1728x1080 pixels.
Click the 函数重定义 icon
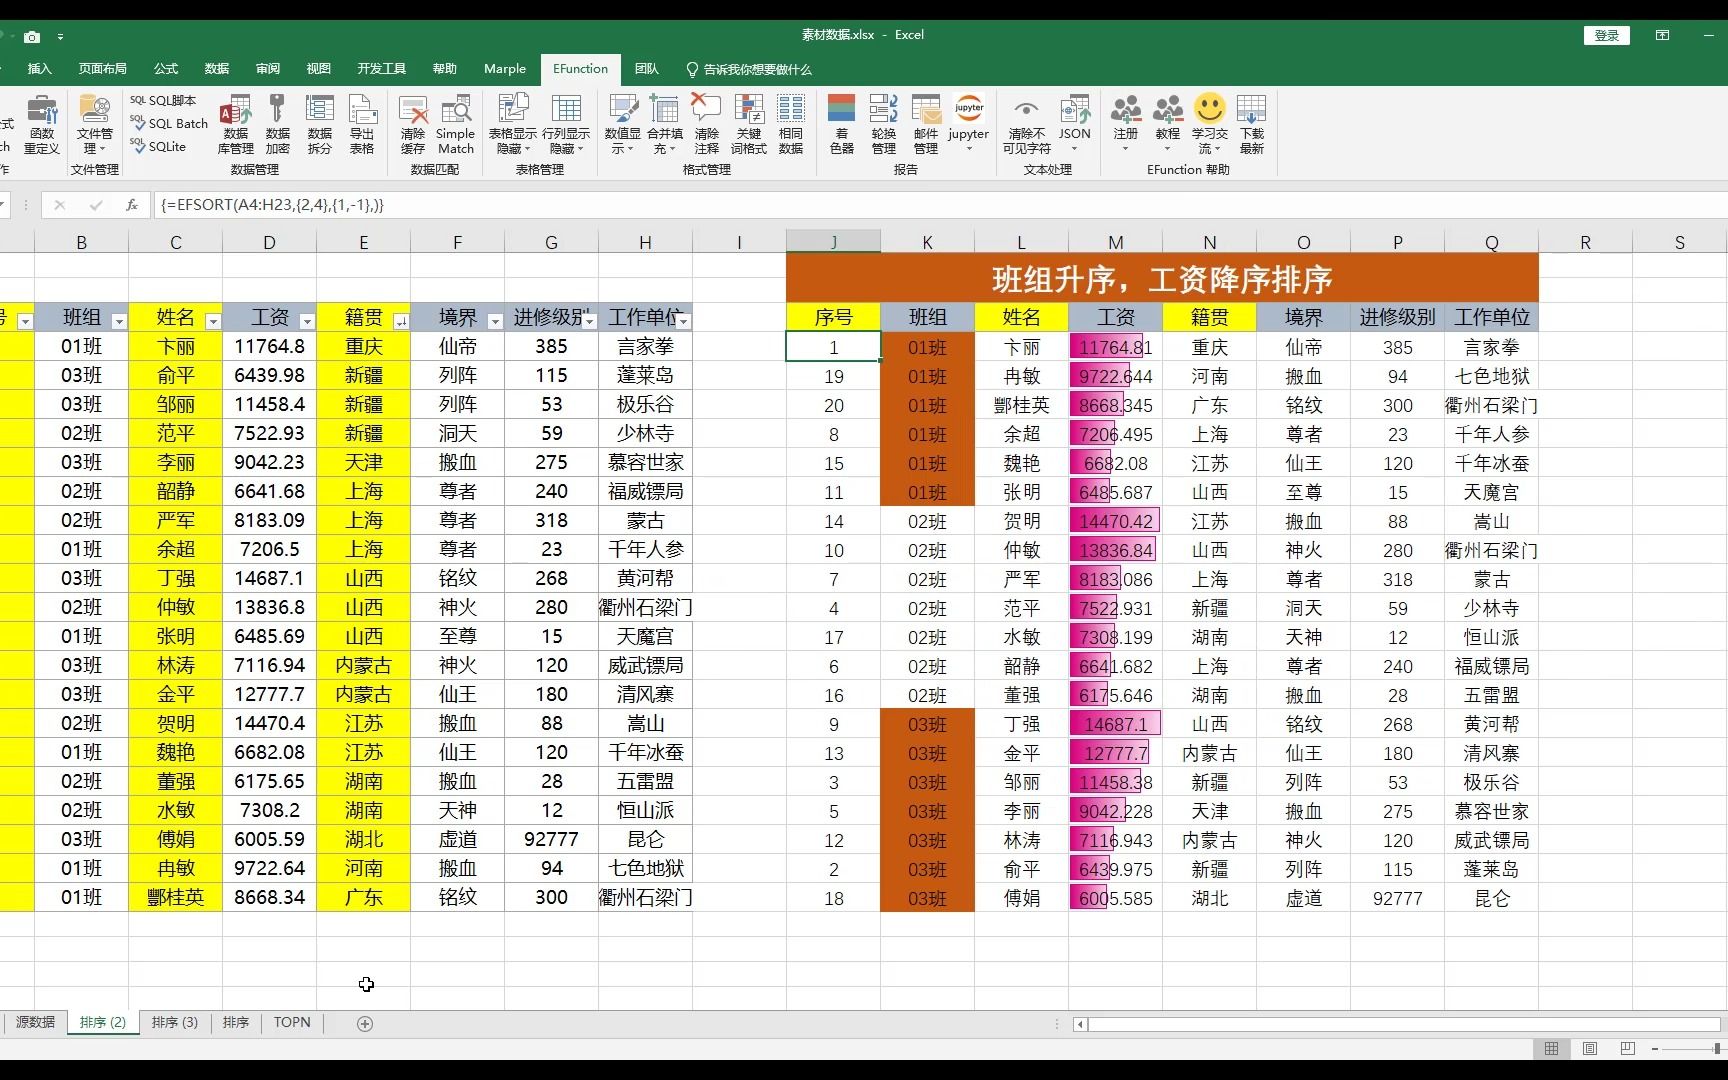click(42, 124)
